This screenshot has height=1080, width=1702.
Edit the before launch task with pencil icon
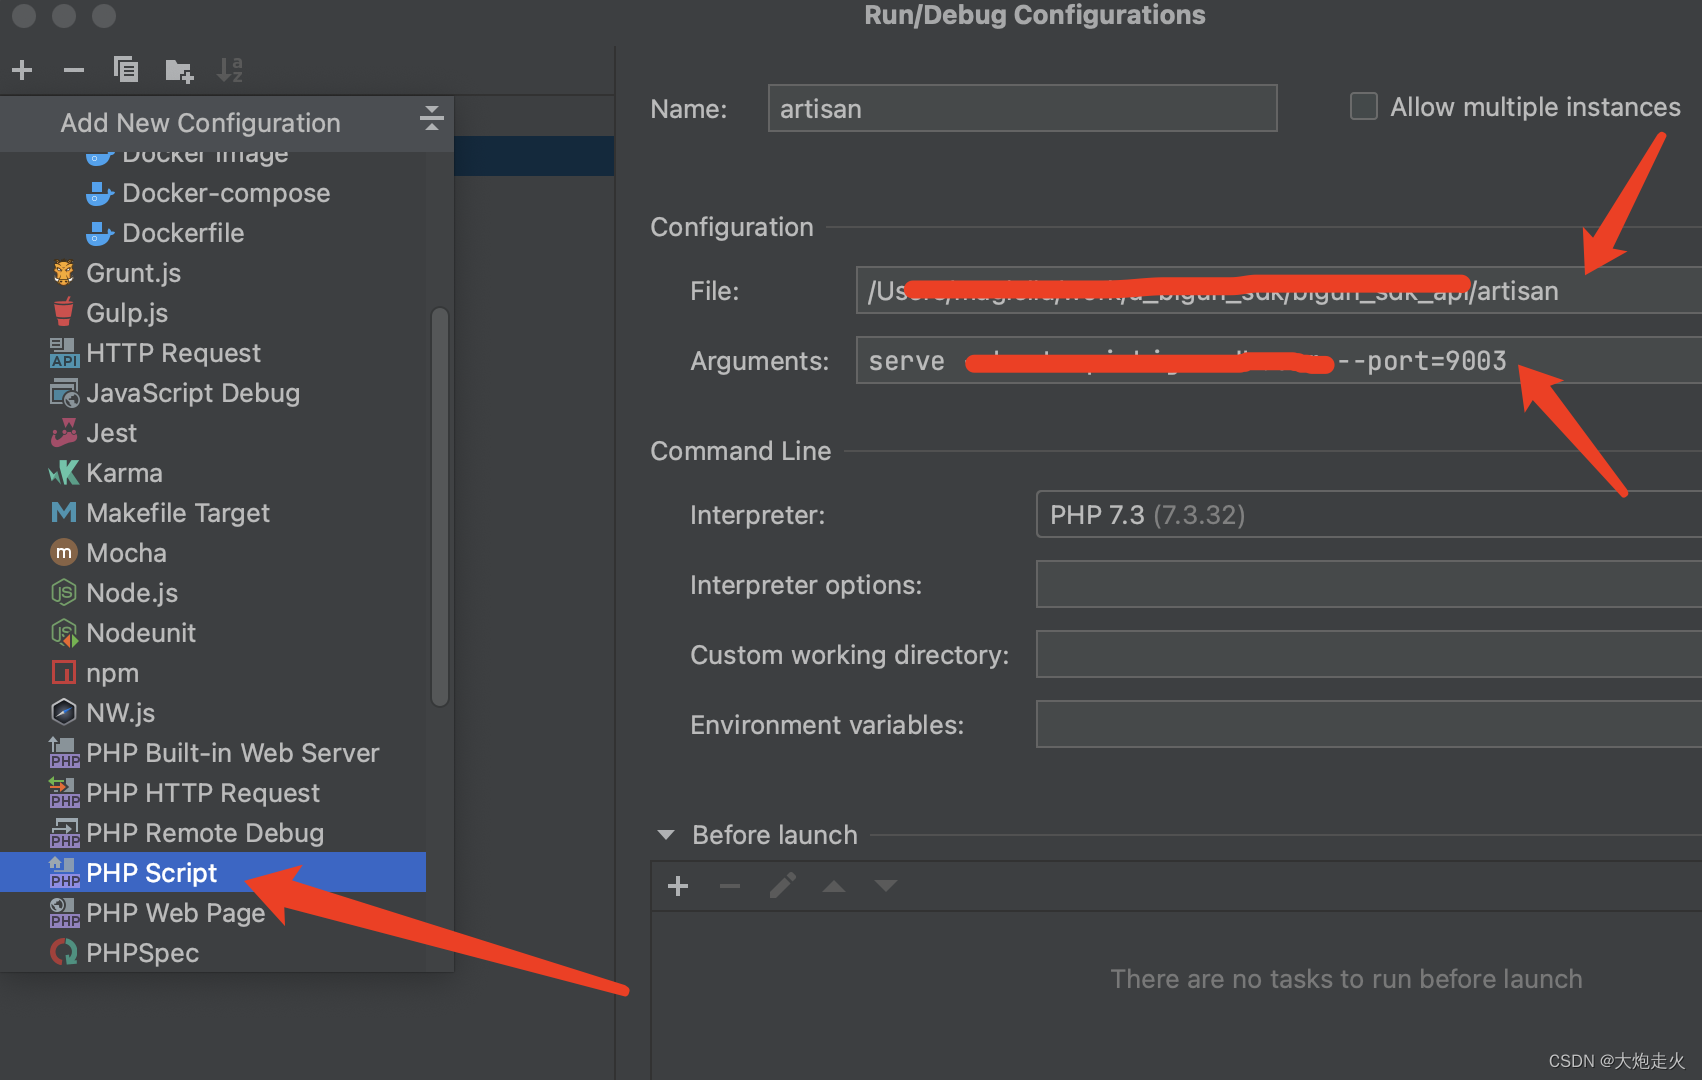pyautogui.click(x=783, y=886)
